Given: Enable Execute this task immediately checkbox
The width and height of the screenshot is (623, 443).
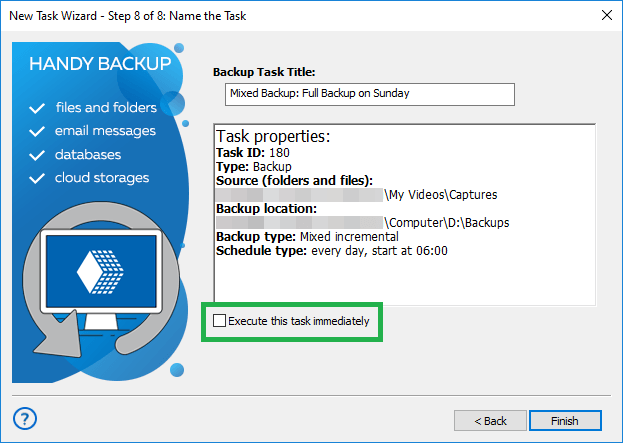Looking at the screenshot, I should tap(219, 321).
